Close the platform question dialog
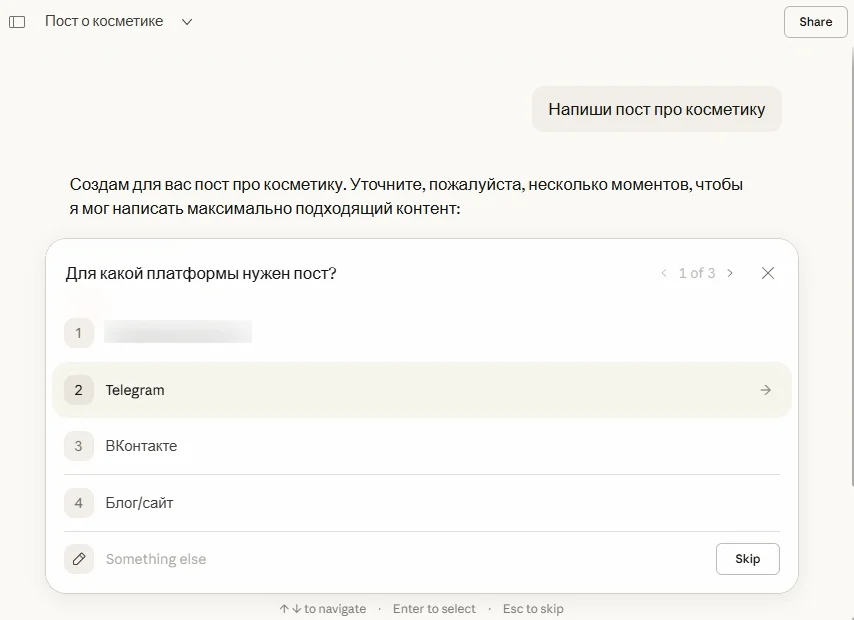Screen dimensions: 854x620 768,273
